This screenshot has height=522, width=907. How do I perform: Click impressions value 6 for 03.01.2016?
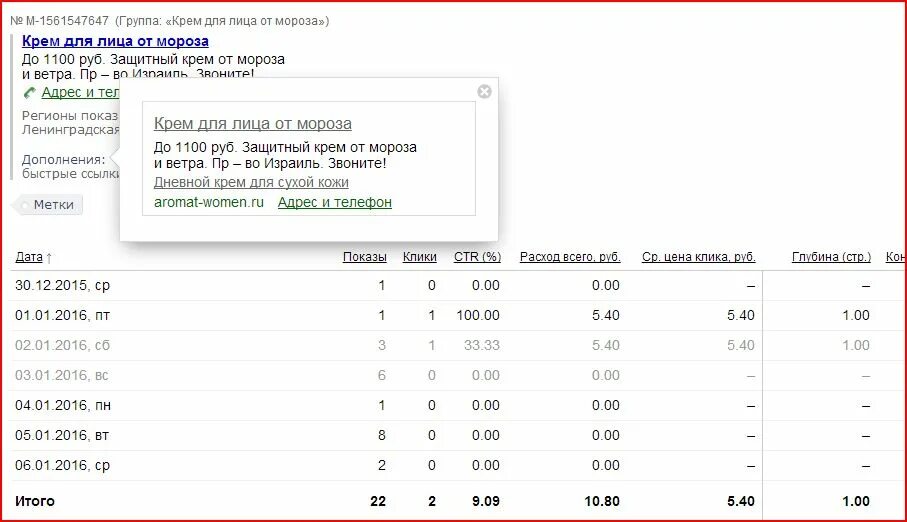pyautogui.click(x=382, y=376)
